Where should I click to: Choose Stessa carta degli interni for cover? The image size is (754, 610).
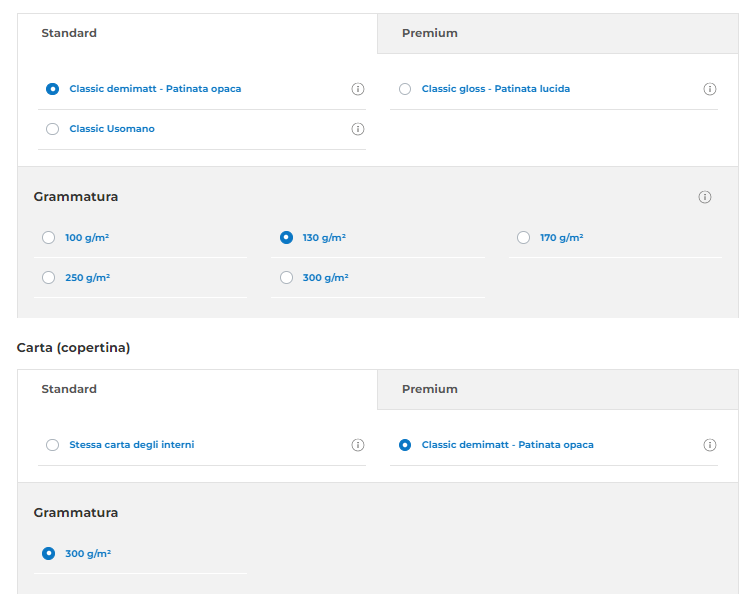53,445
